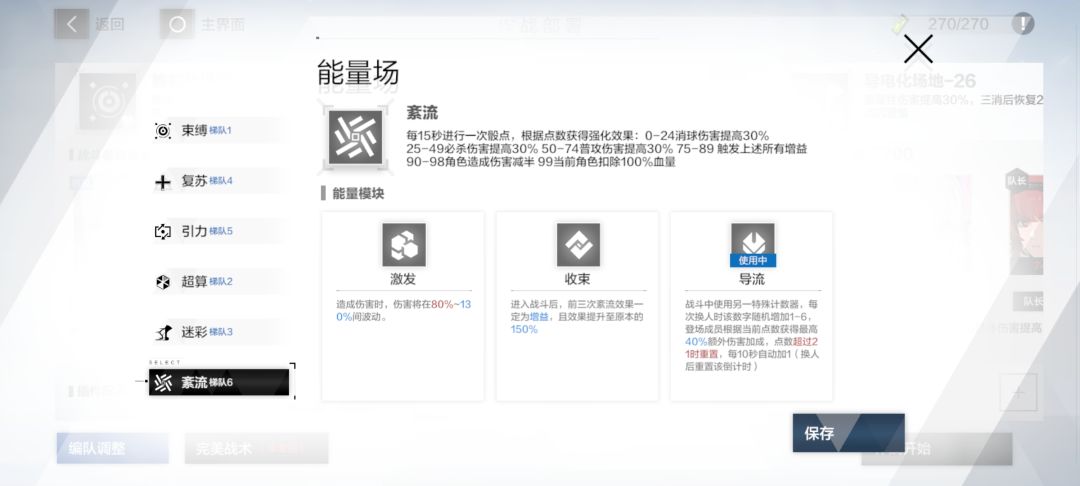Click the 紊流 icon in selected row
The width and height of the screenshot is (1080, 486).
pyautogui.click(x=163, y=383)
